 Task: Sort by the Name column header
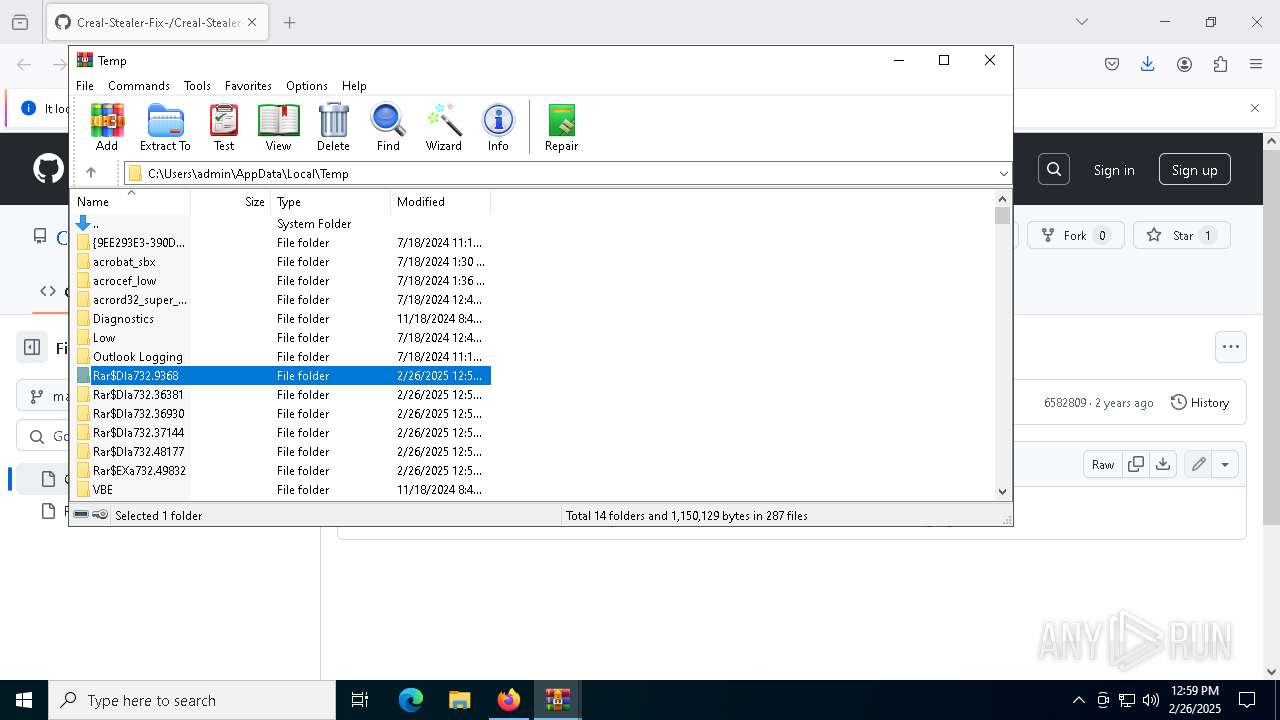(130, 202)
